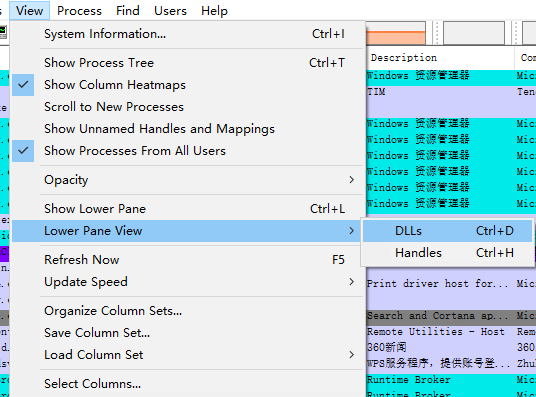The image size is (536, 397).
Task: Open Organize Column Sets dialog
Action: point(187,310)
